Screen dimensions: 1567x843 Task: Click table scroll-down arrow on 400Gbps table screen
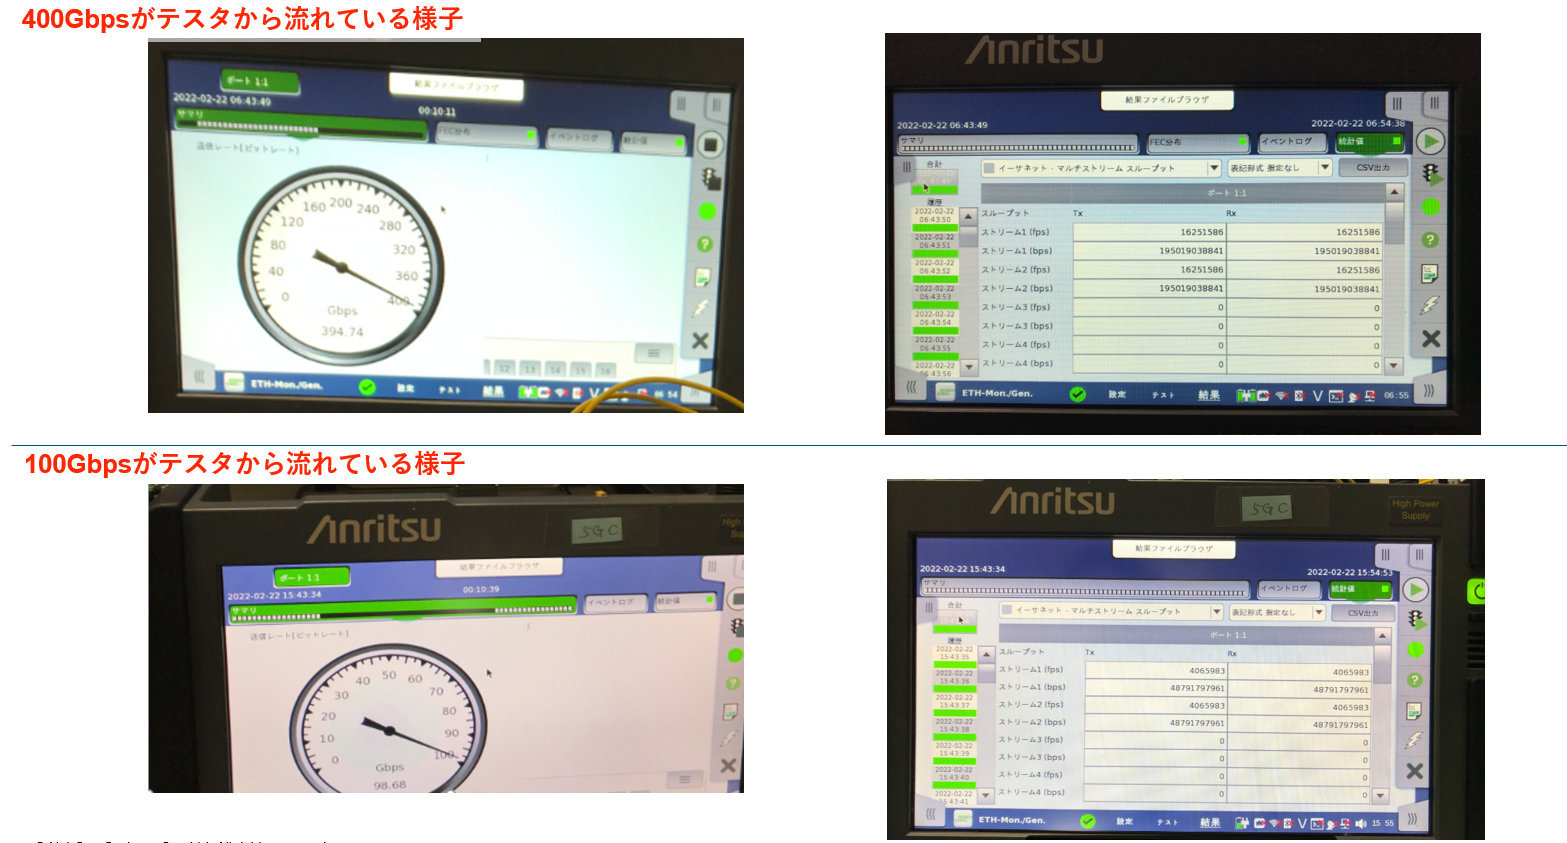1394,366
